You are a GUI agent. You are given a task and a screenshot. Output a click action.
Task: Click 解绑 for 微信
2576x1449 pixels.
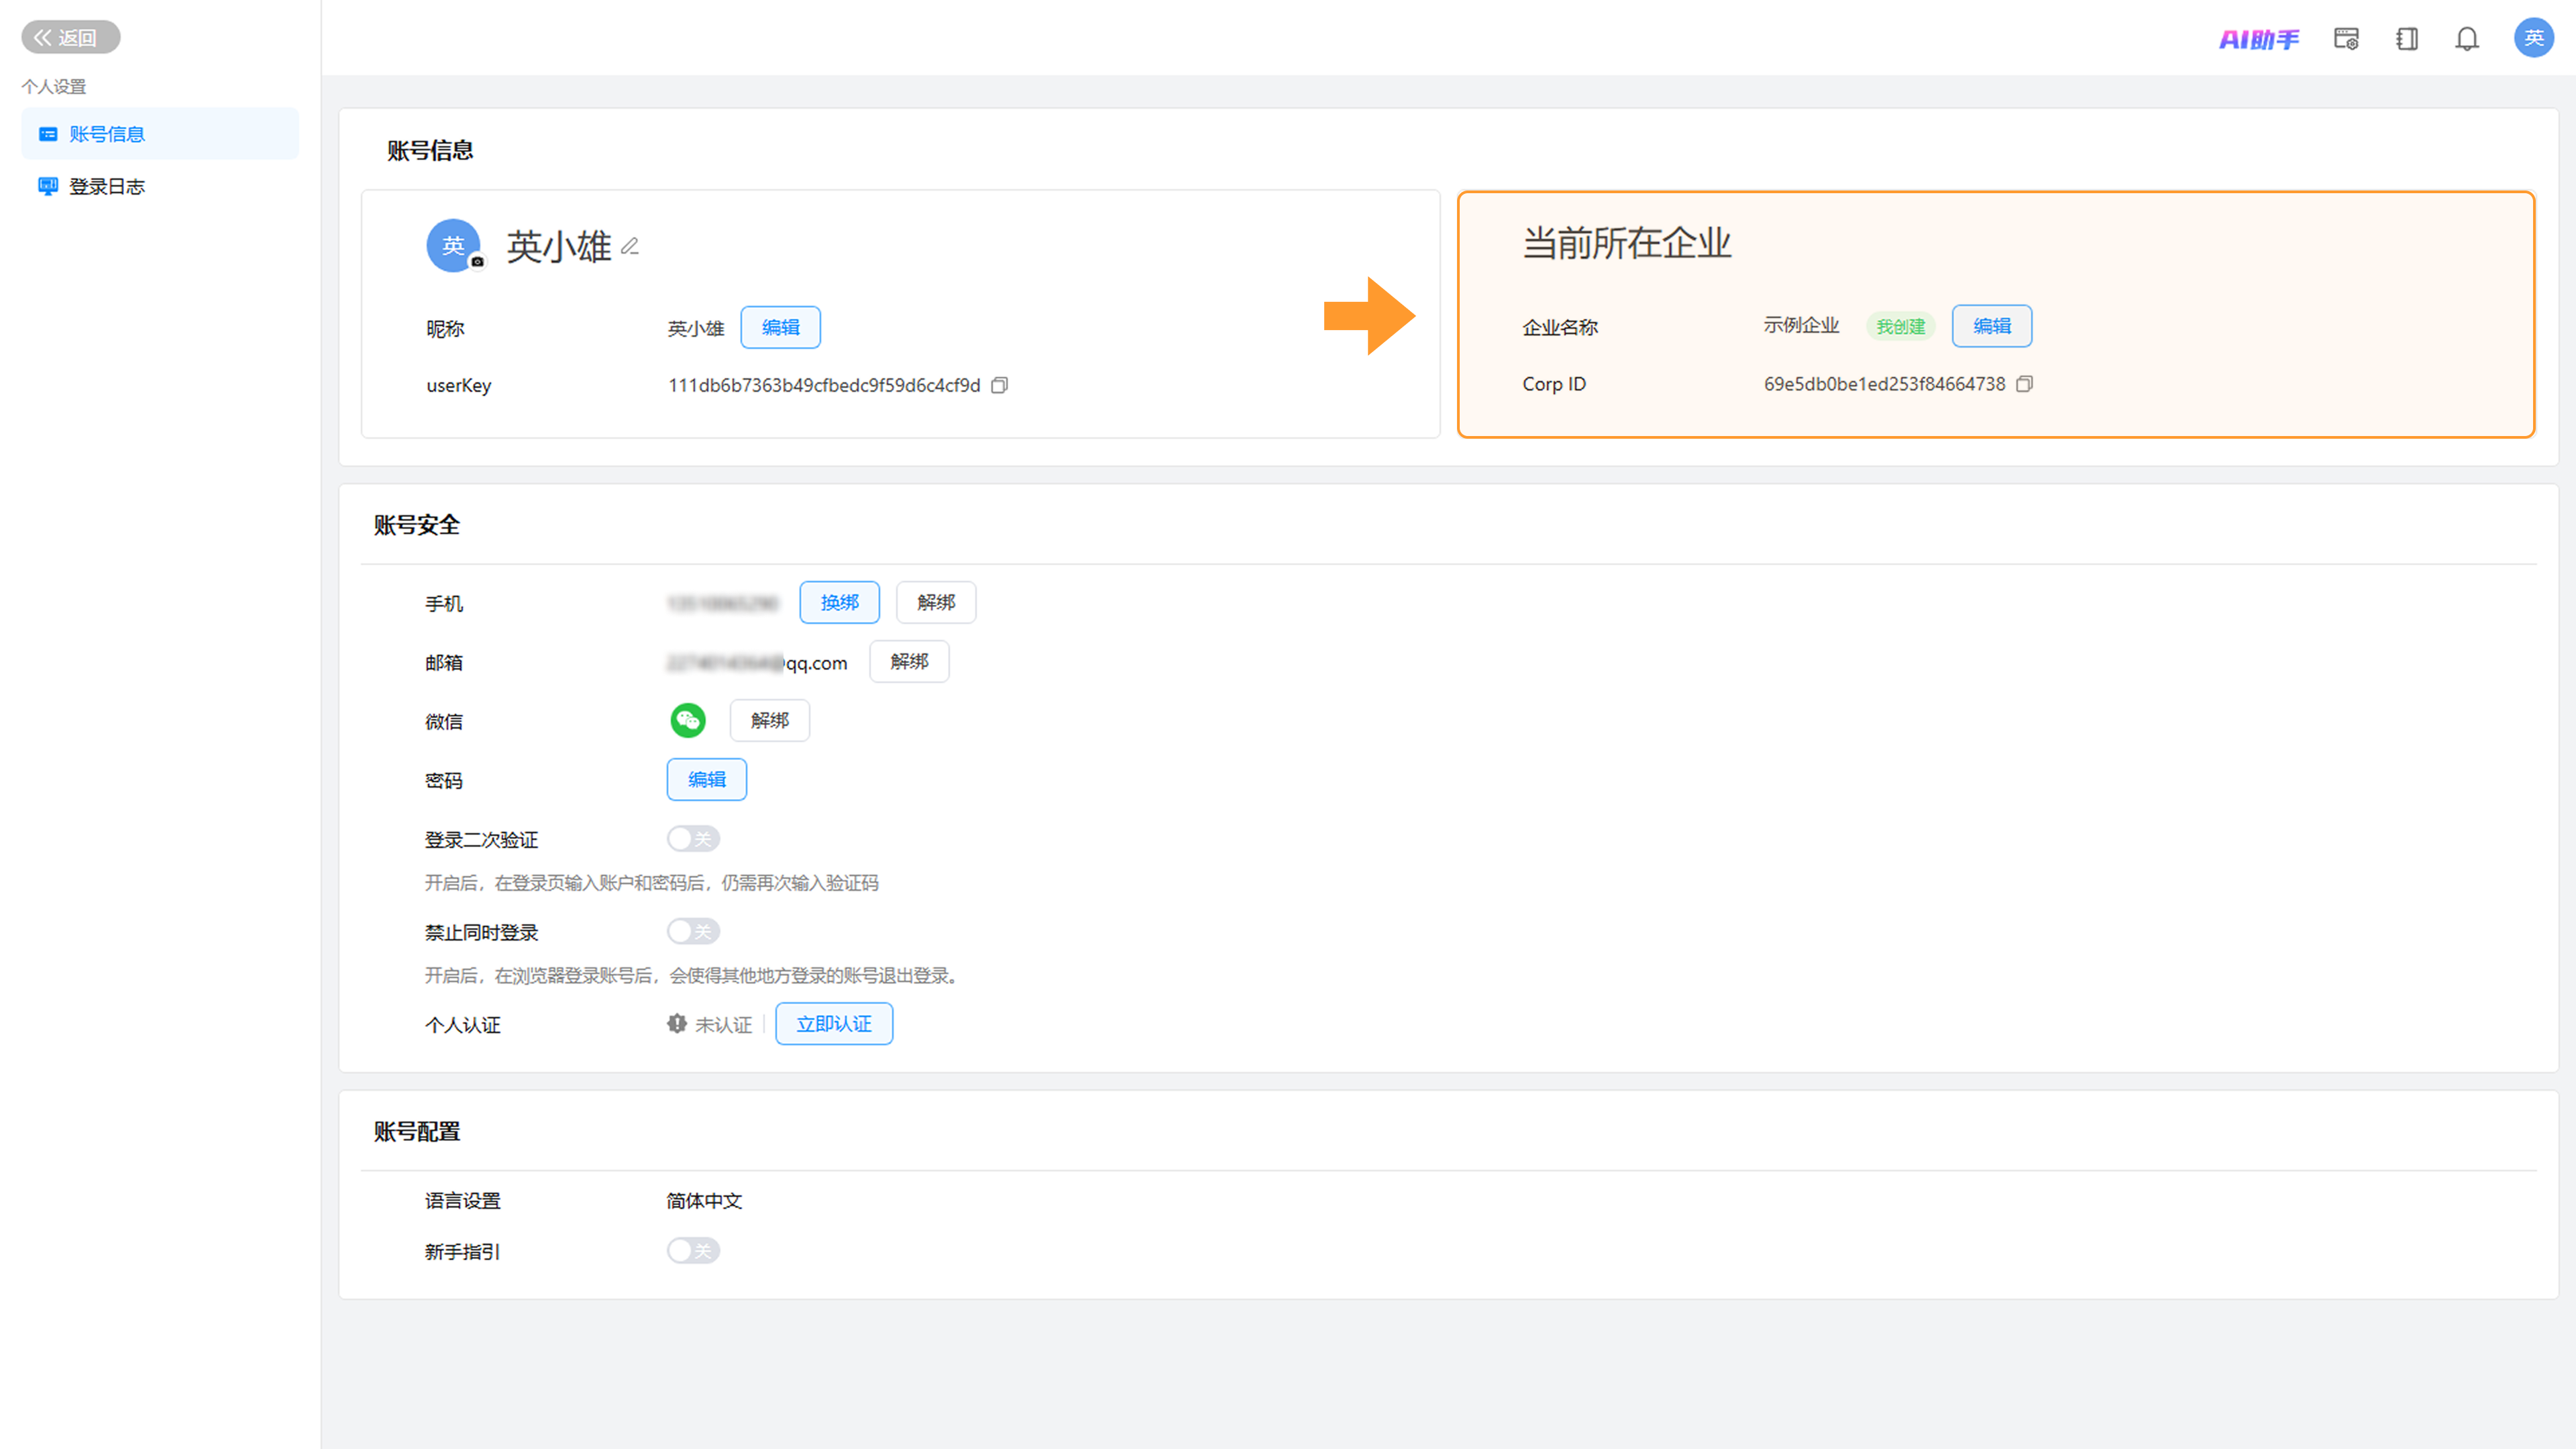tap(769, 720)
